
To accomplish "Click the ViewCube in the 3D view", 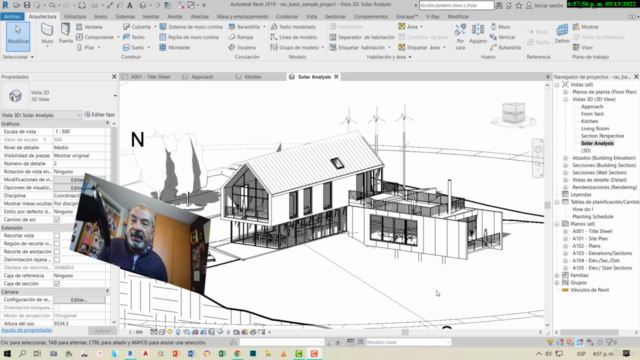I will 513,114.
